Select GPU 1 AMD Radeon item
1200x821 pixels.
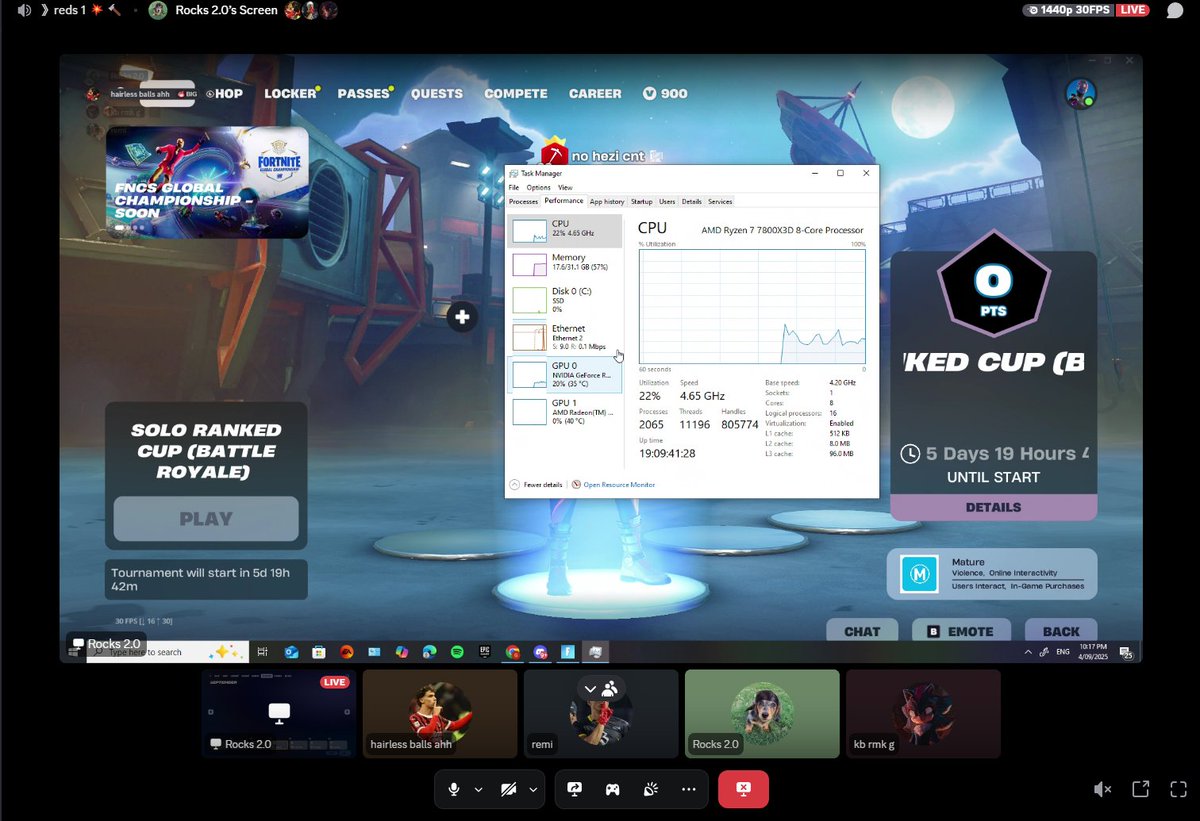pyautogui.click(x=565, y=410)
